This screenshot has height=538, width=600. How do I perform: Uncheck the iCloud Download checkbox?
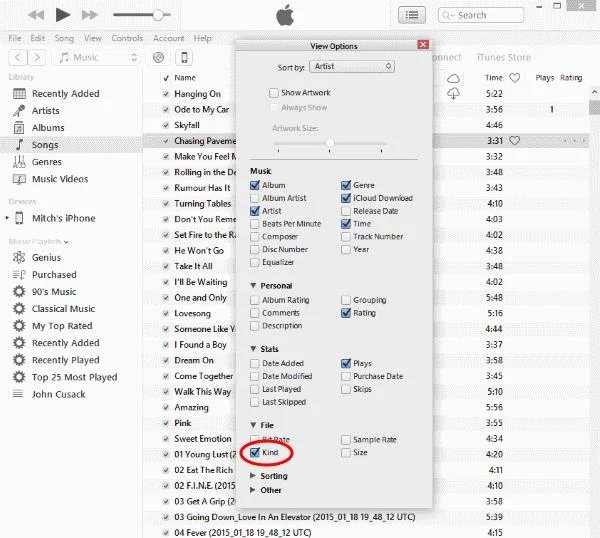point(346,198)
